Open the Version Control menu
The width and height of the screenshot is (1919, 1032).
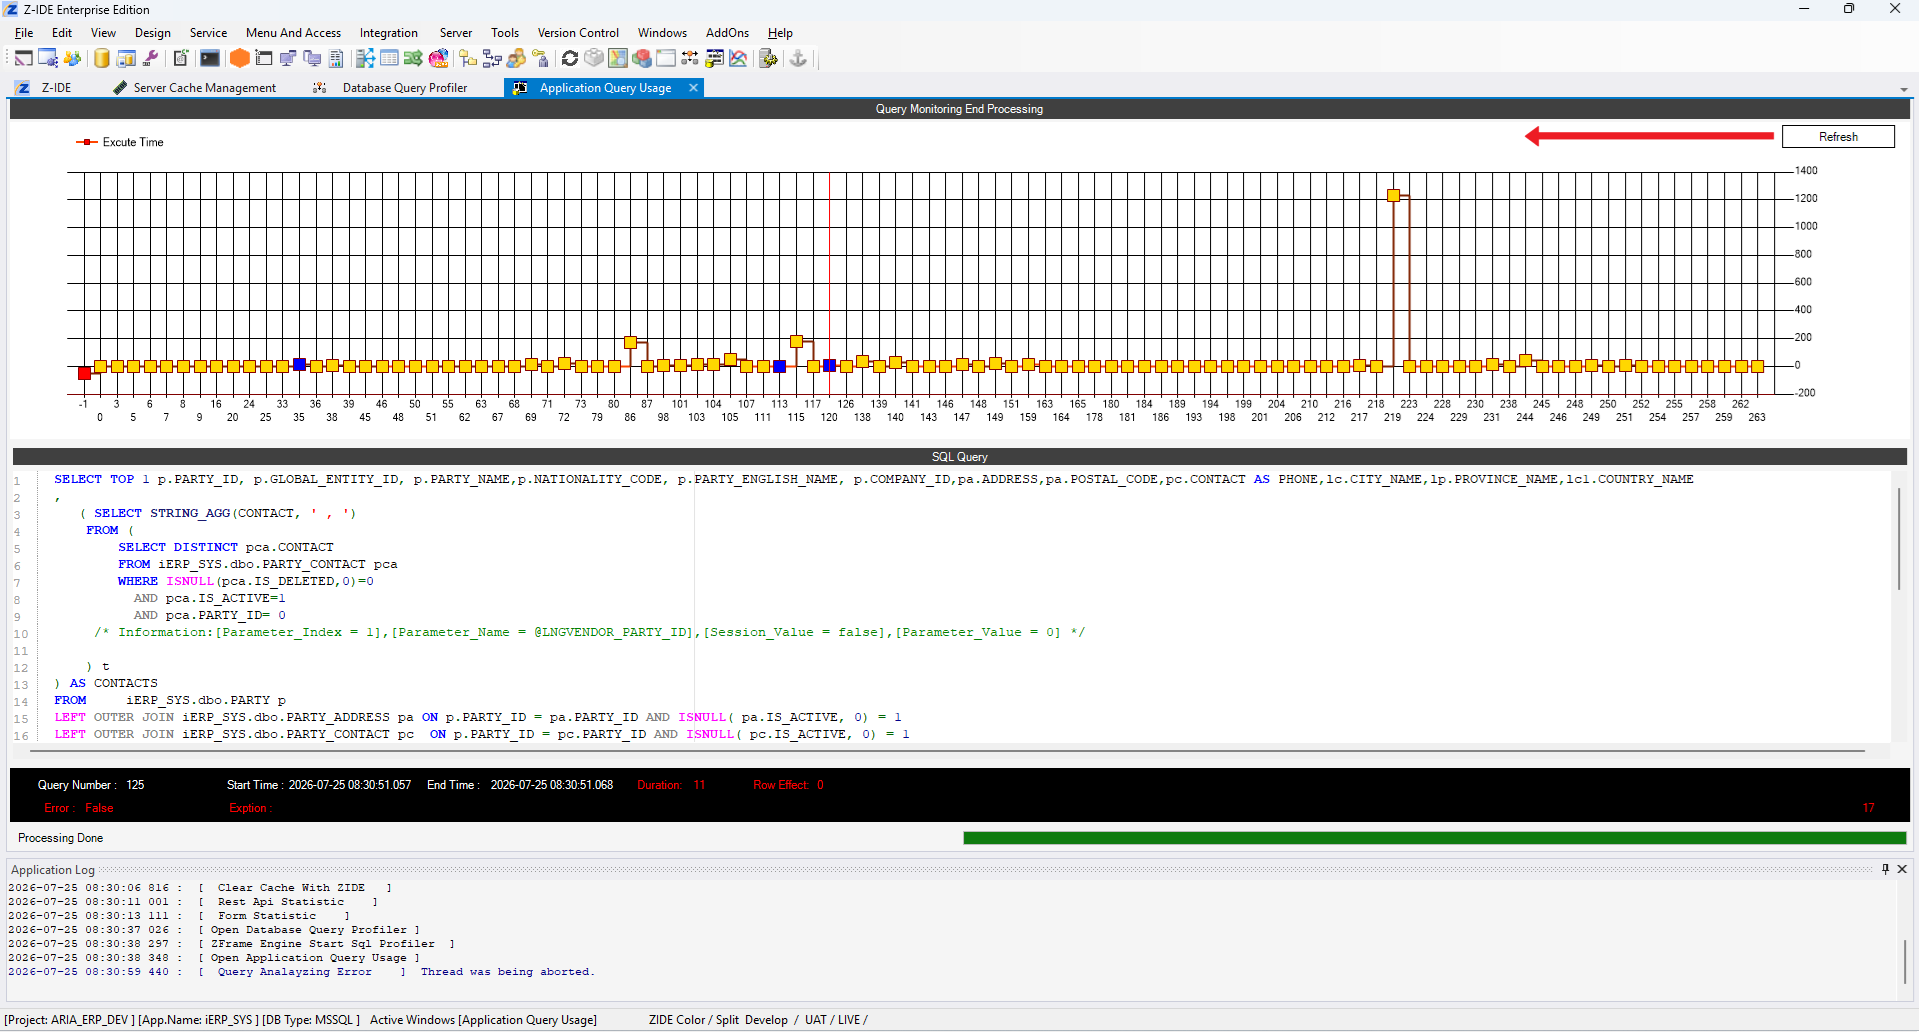click(578, 33)
